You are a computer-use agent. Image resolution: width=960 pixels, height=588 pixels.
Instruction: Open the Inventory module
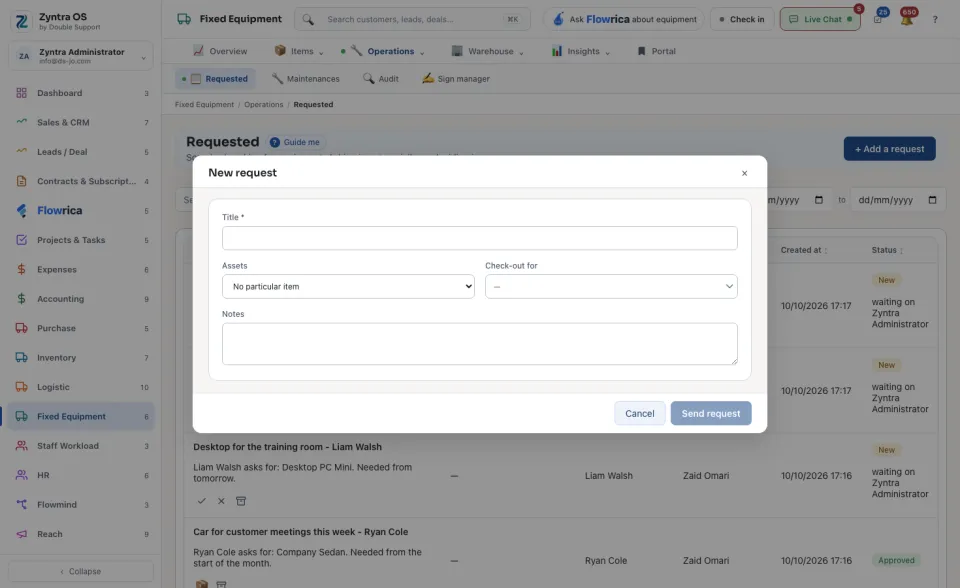point(81,358)
